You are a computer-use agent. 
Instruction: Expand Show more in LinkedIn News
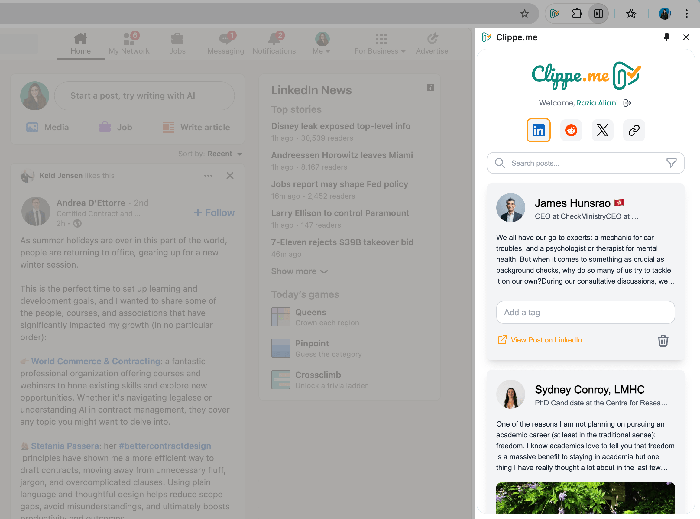[x=299, y=271]
